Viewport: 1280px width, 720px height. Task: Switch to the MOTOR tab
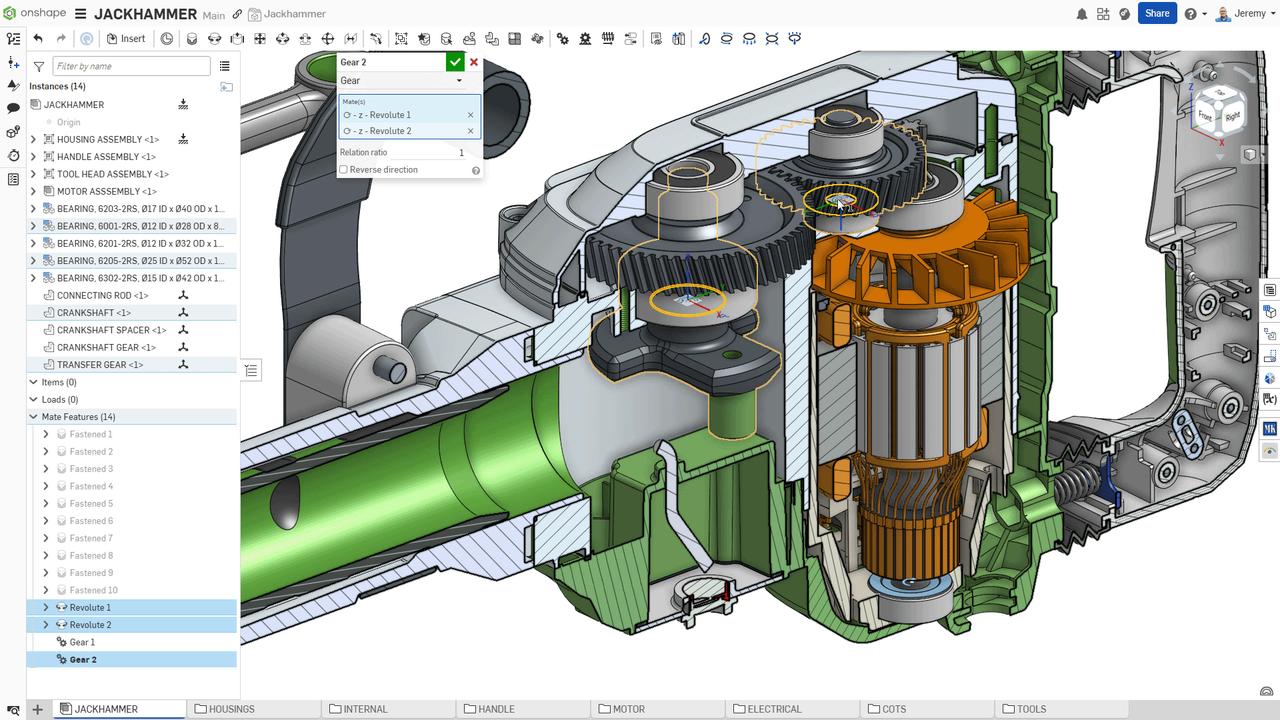[x=623, y=708]
